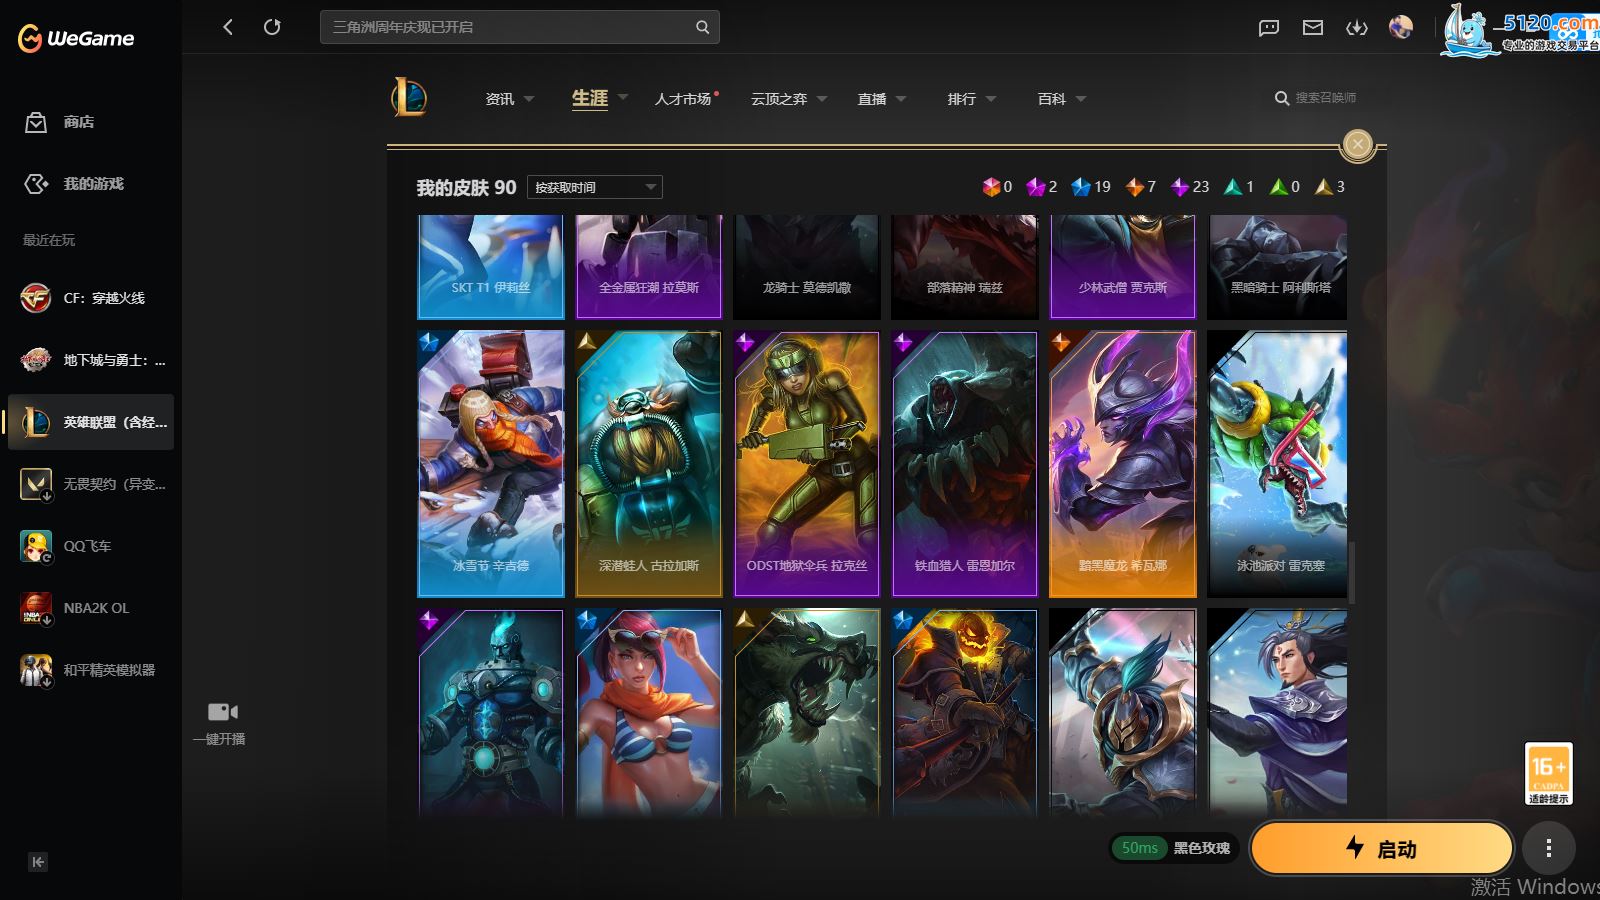
Task: Click the 50ms 黑色玫瑰 server selector
Action: point(1174,848)
